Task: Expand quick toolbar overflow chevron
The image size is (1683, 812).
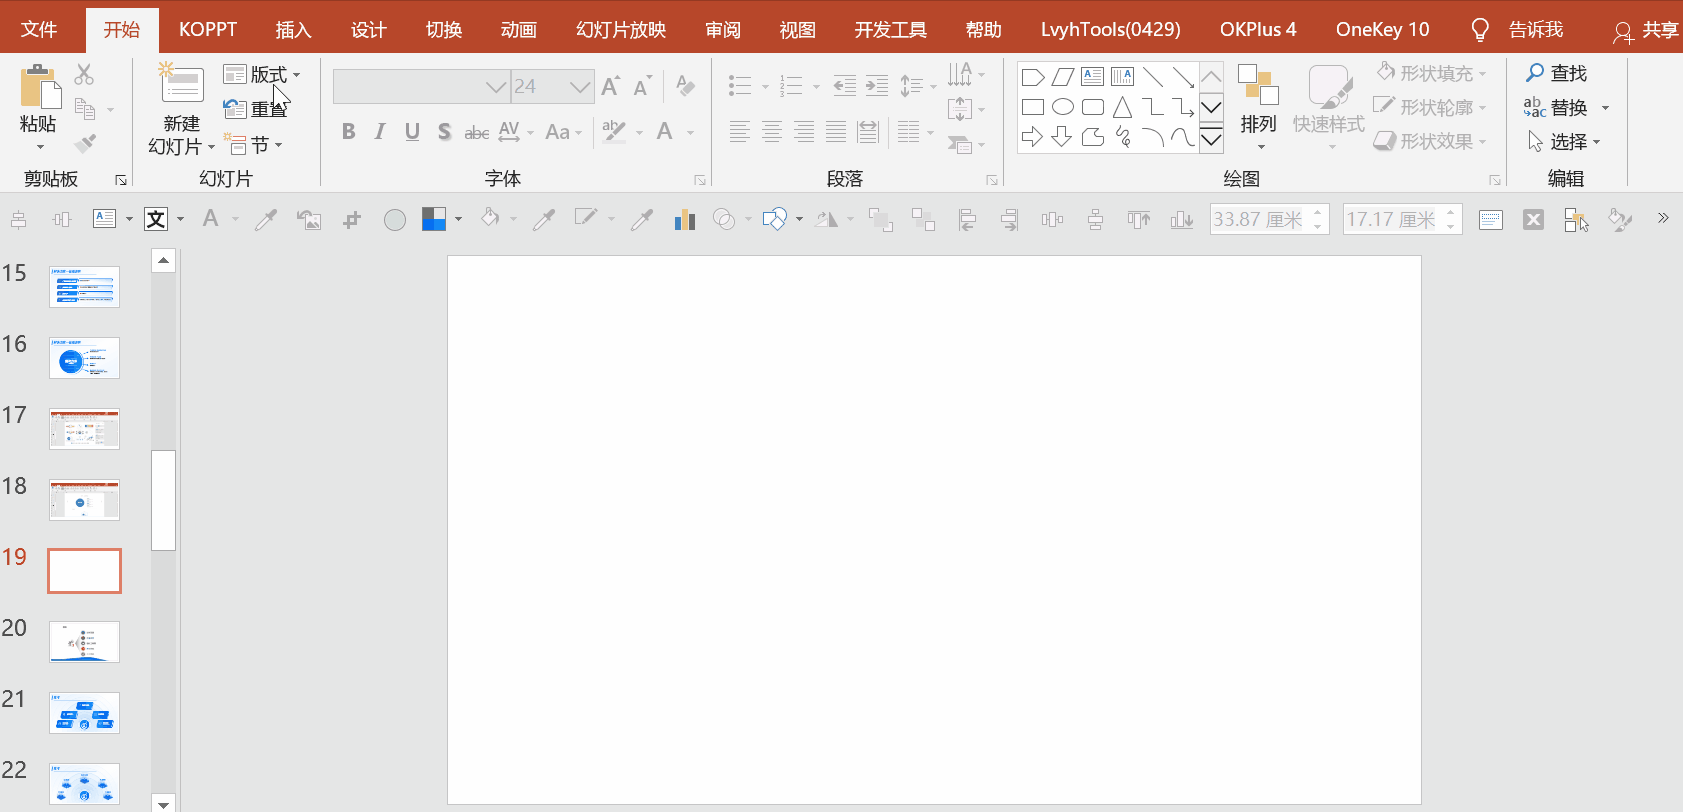Action: point(1663,218)
